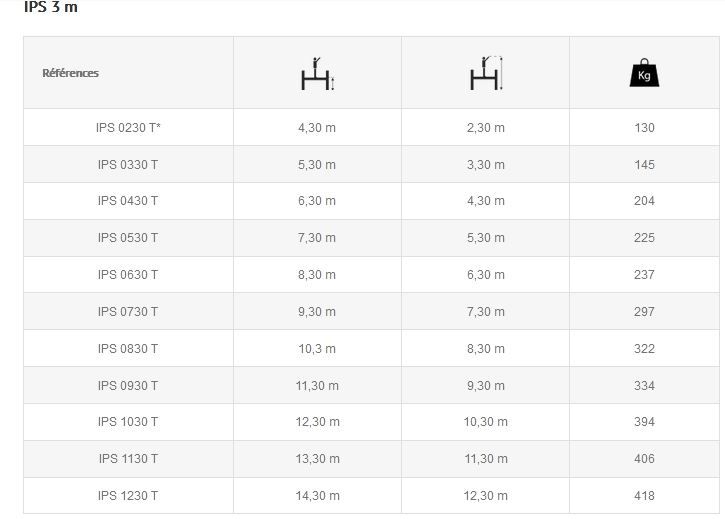Click the IPS 0530 T reference cell
Viewport: 725px width, 519px height.
pos(128,238)
